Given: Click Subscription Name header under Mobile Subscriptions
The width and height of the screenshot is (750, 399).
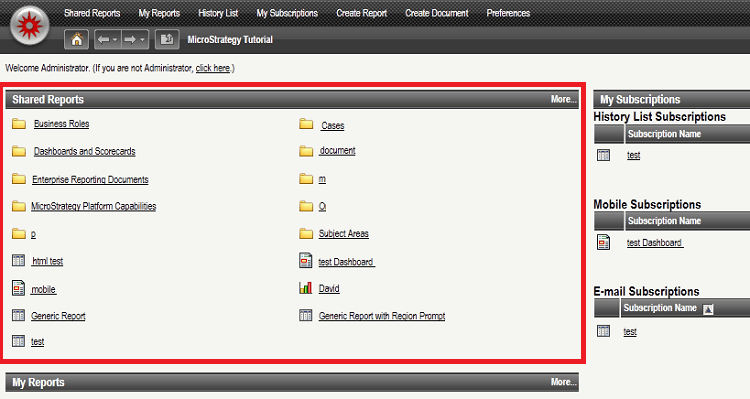Looking at the screenshot, I should (x=664, y=221).
